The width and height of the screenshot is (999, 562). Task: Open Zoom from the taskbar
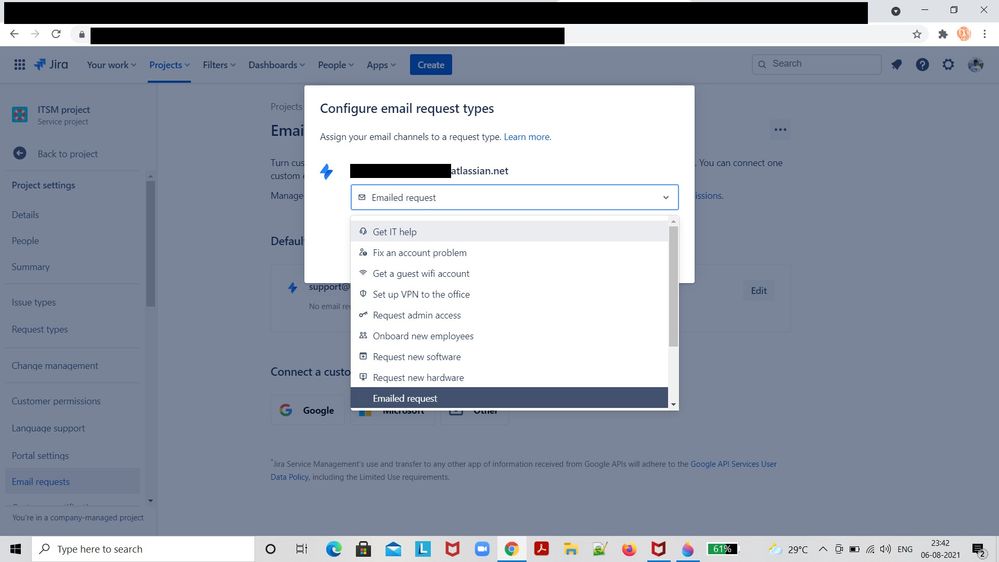(x=482, y=549)
